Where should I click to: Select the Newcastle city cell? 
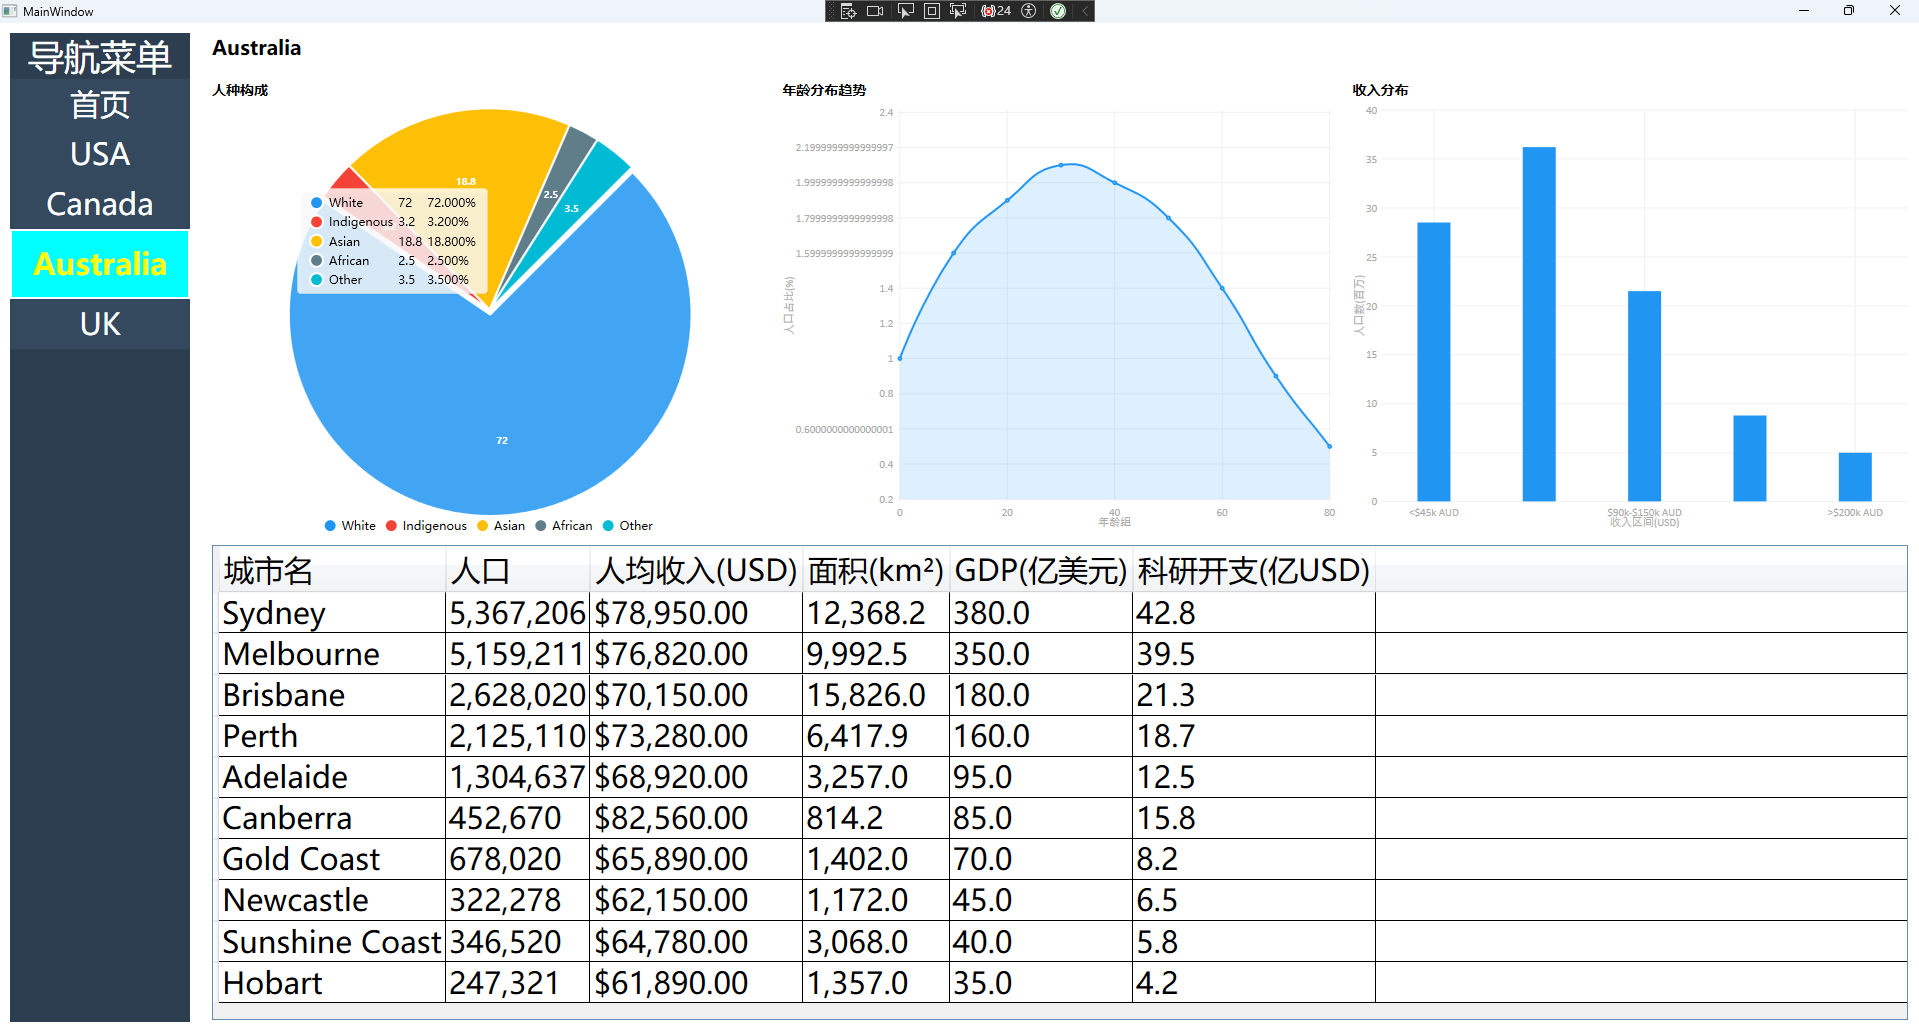tap(331, 900)
